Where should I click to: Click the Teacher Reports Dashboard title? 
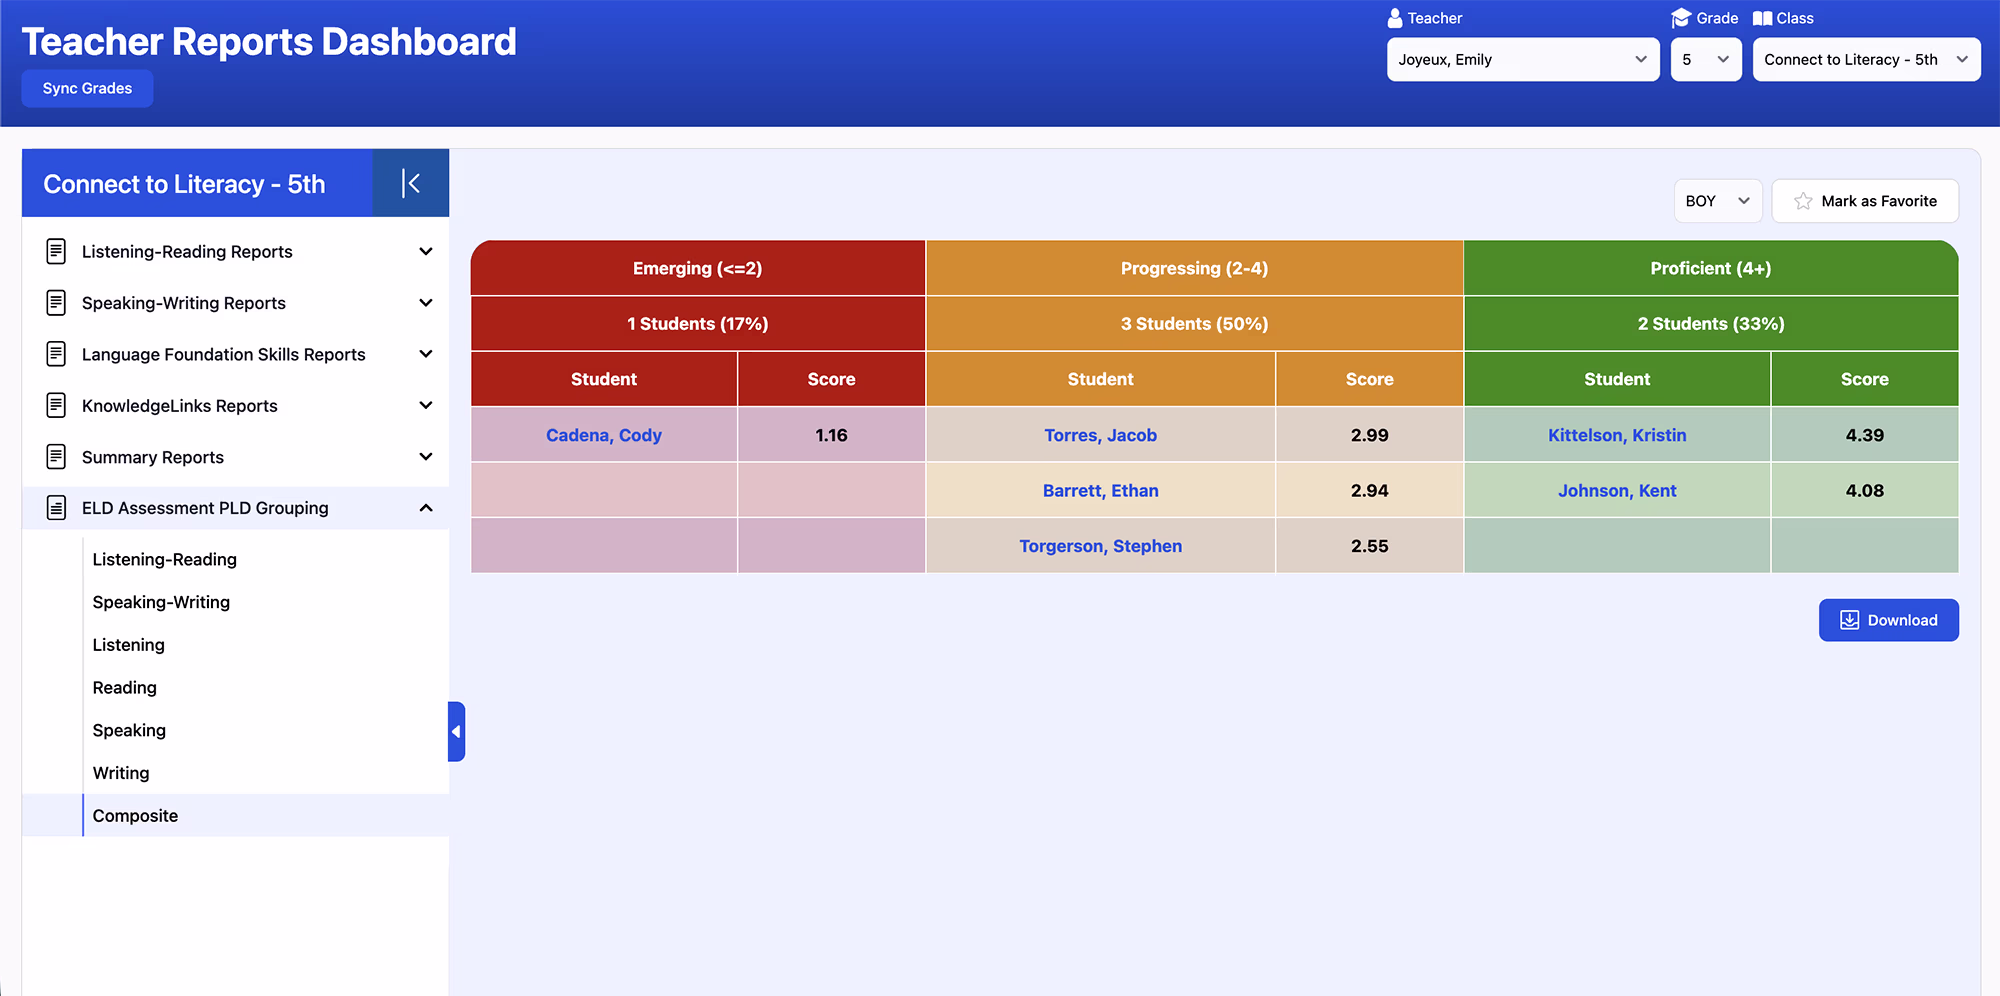point(269,42)
